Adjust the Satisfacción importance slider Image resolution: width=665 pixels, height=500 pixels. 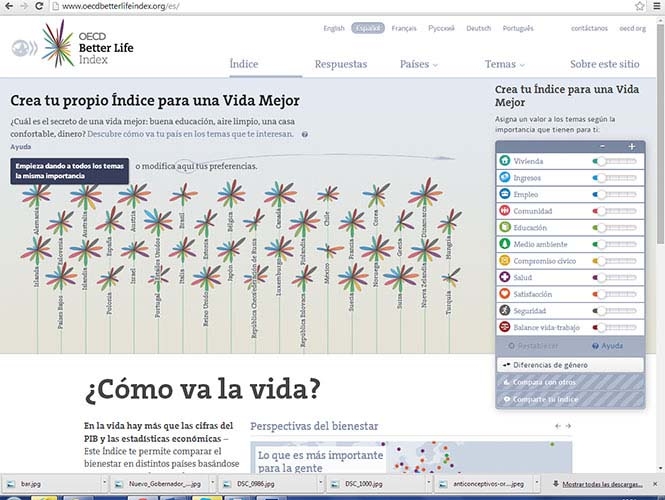615,294
